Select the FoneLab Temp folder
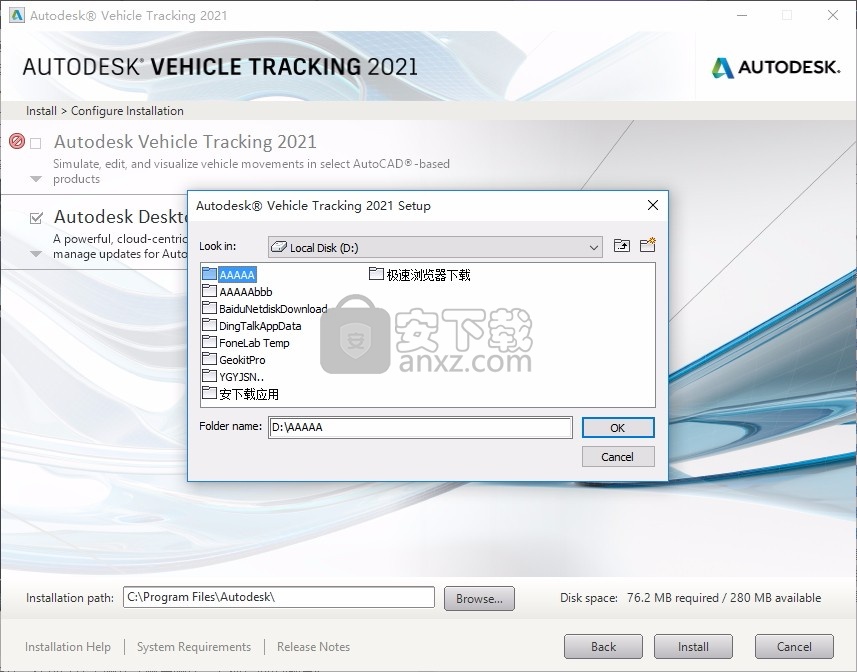Viewport: 857px width, 672px height. coord(246,343)
